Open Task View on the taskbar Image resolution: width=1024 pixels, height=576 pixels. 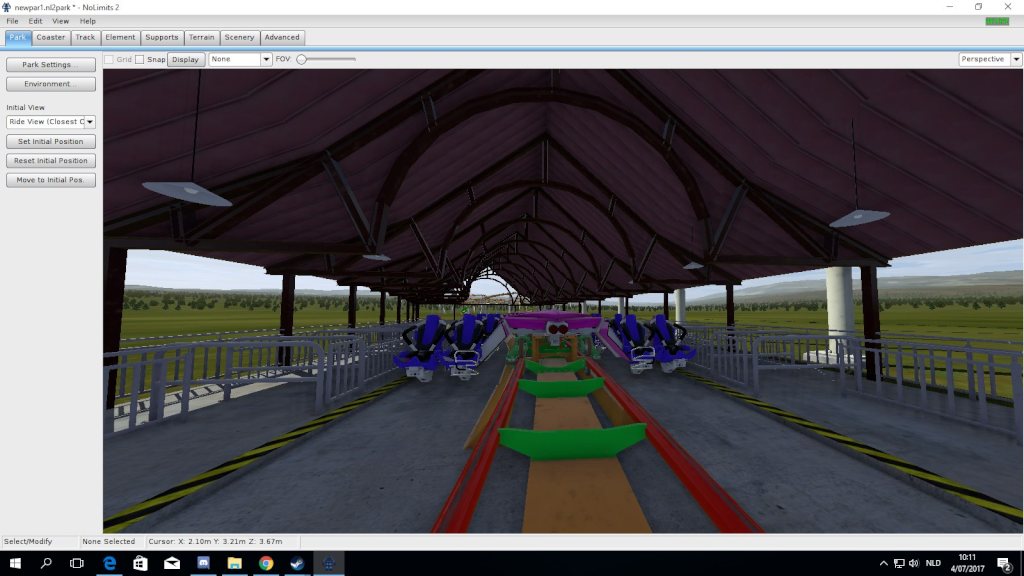(76, 563)
